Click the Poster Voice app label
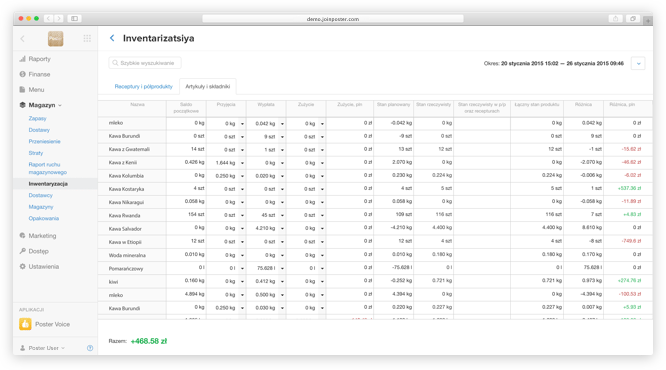 [52, 324]
